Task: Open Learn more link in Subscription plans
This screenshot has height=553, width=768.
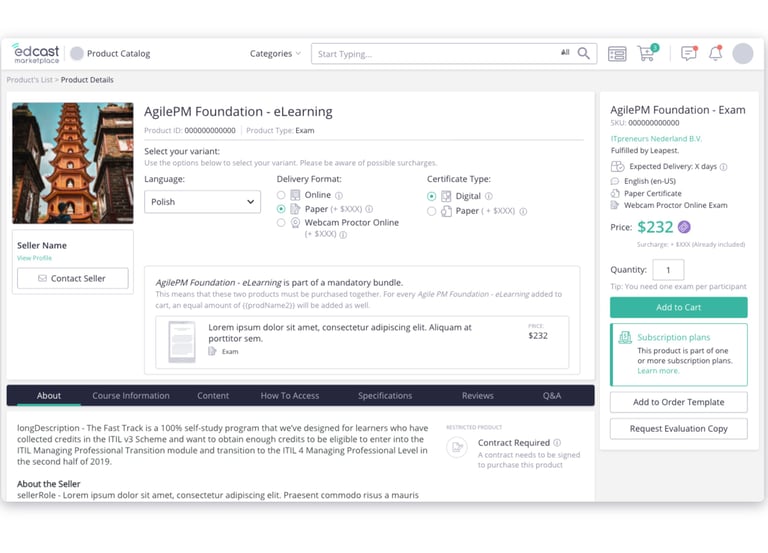Action: click(658, 371)
